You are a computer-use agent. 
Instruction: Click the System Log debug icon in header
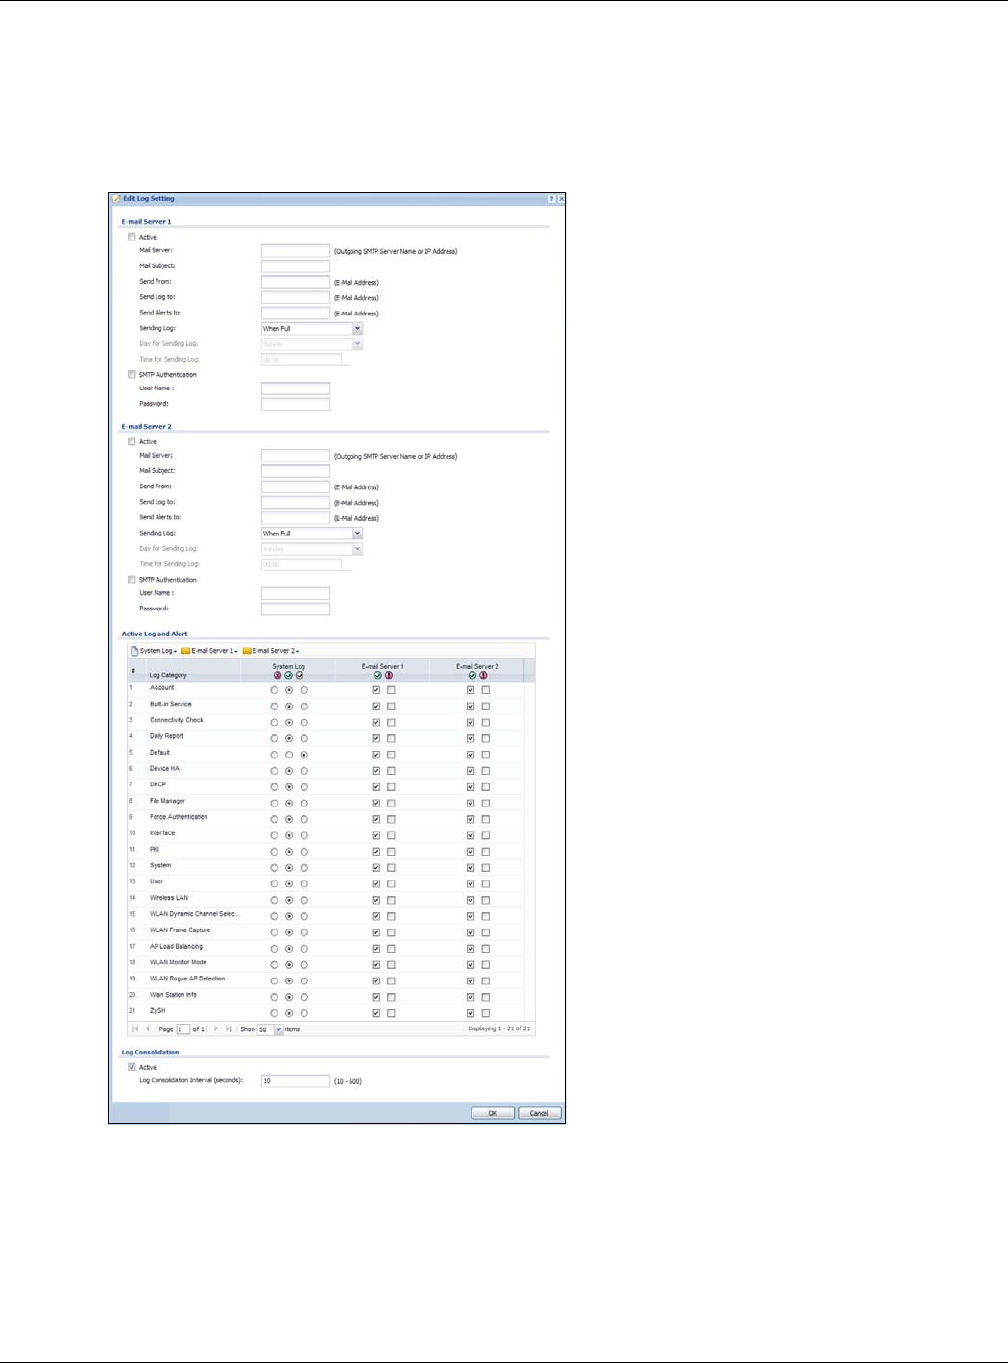[299, 675]
